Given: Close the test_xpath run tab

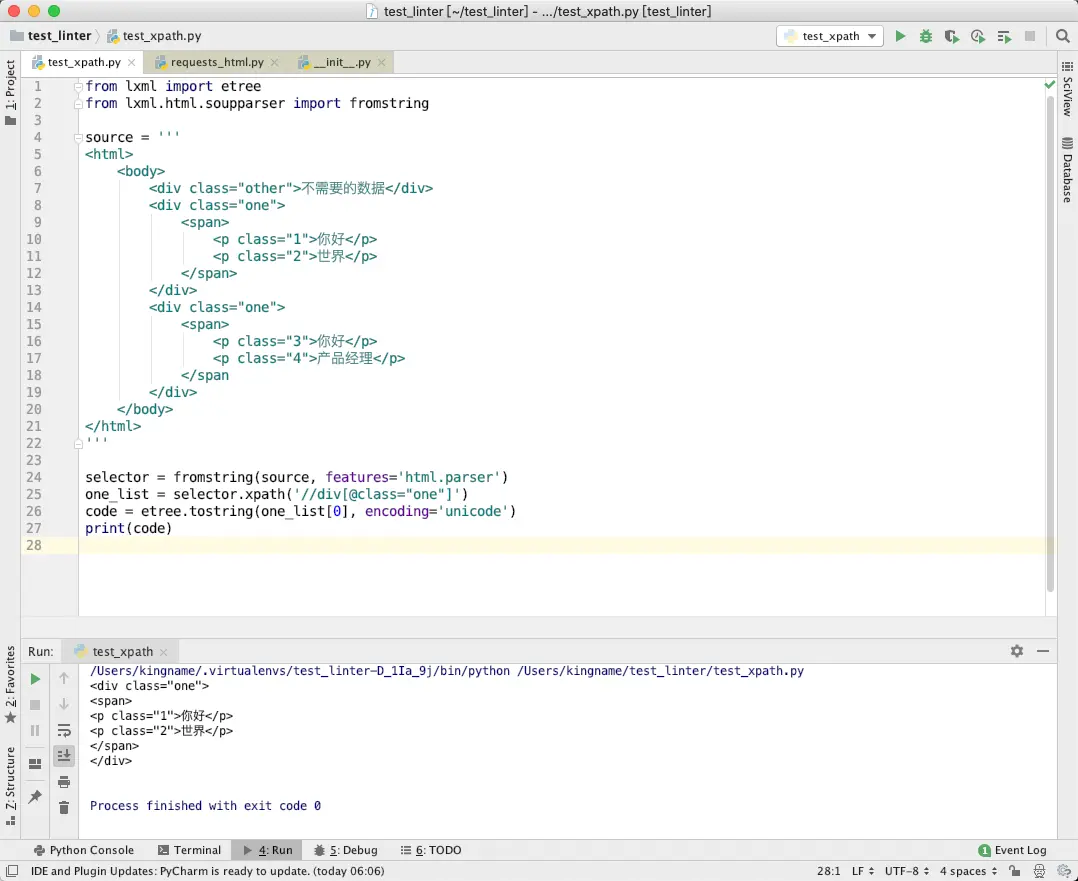Looking at the screenshot, I should pyautogui.click(x=164, y=652).
